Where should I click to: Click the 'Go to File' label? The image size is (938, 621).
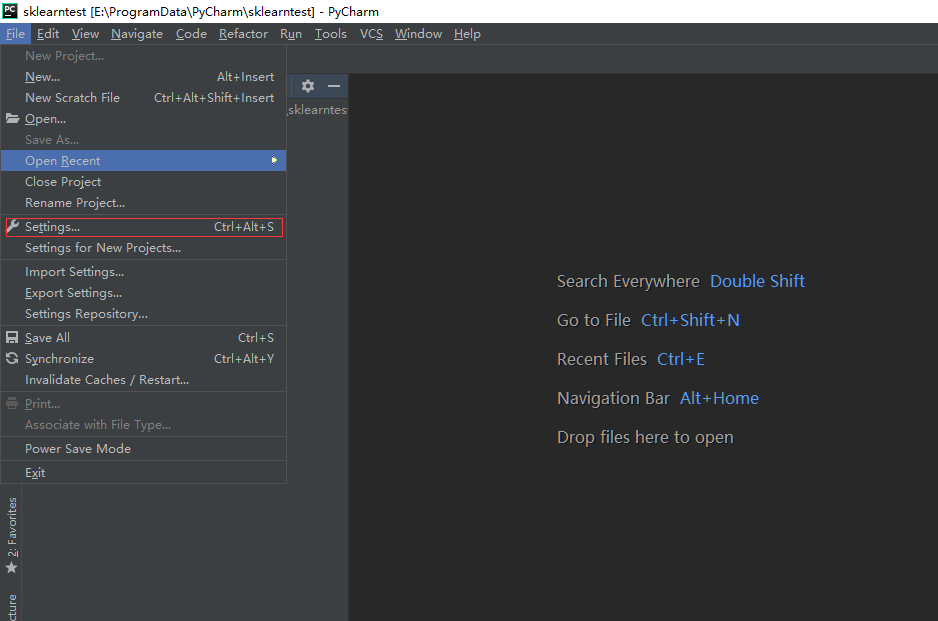[x=593, y=320]
